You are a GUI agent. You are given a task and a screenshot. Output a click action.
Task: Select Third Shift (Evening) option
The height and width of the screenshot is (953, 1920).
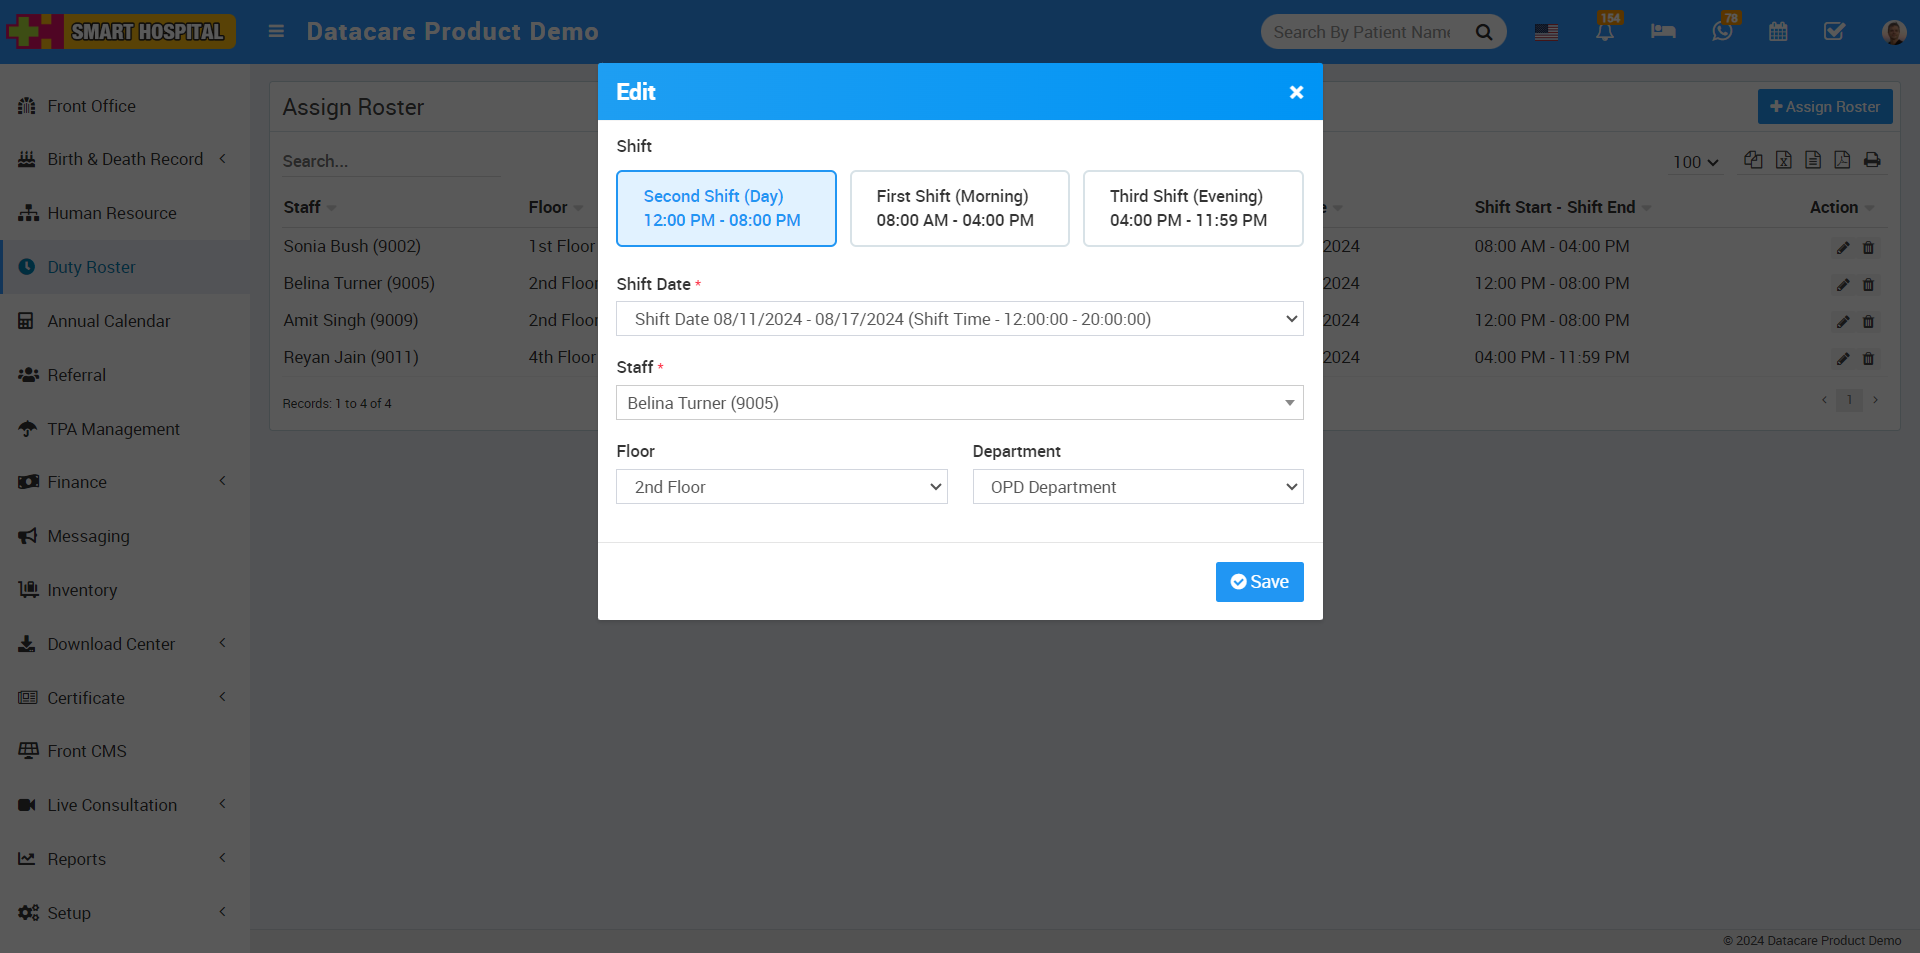pos(1192,208)
